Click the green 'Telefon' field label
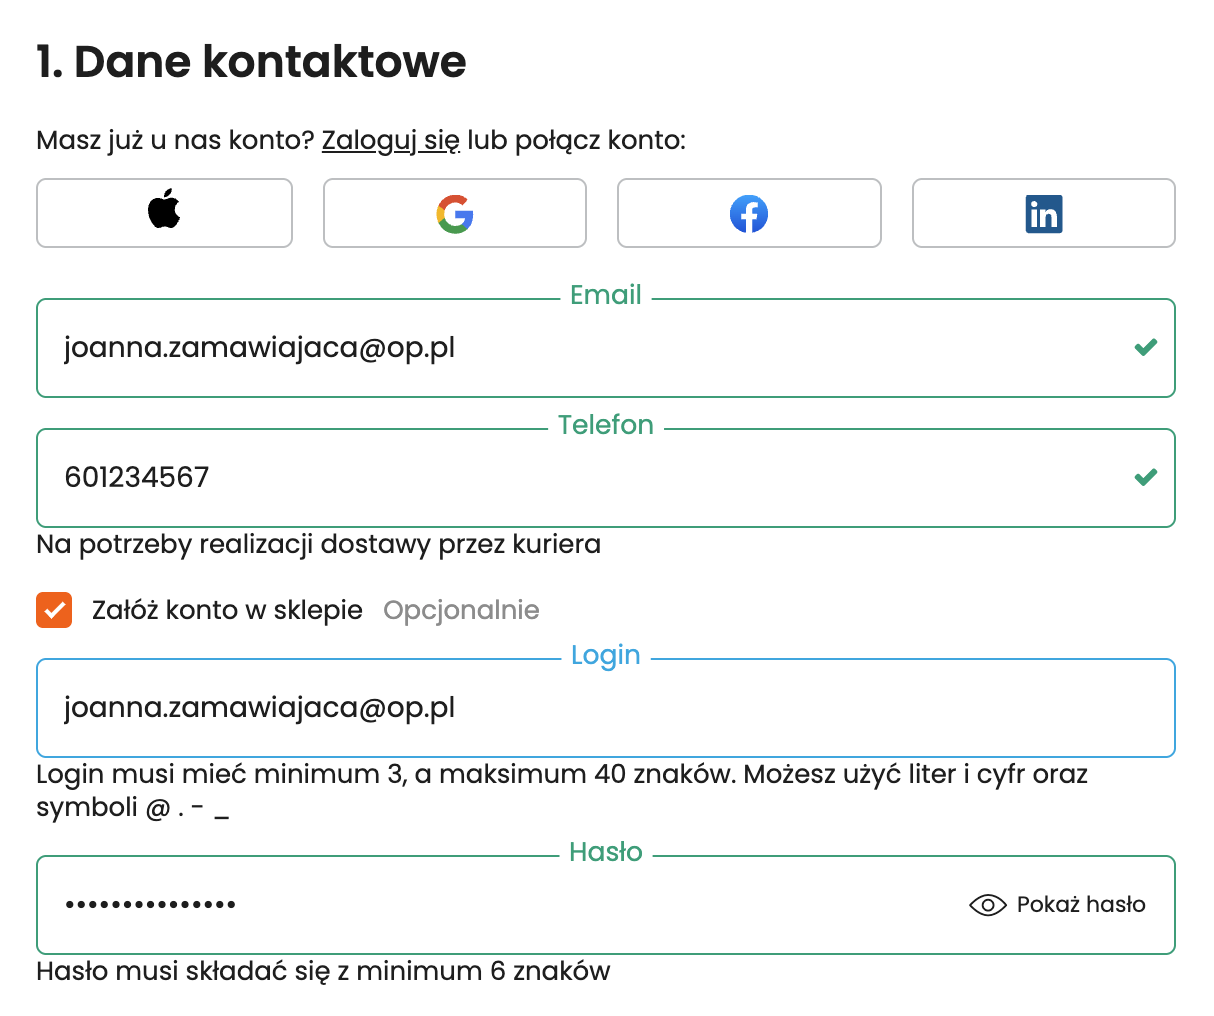The image size is (1214, 1016). (x=606, y=425)
